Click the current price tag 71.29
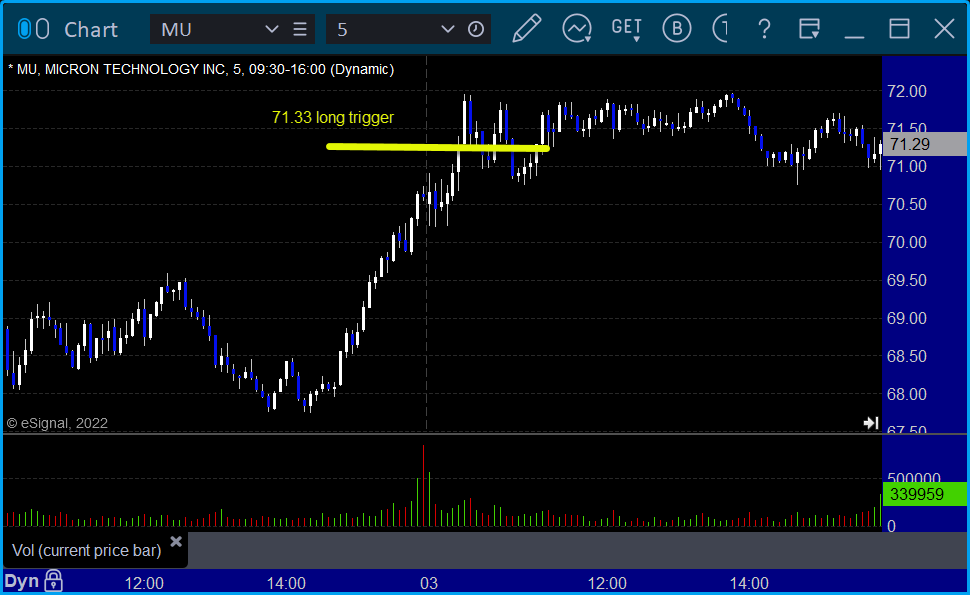The height and width of the screenshot is (595, 970). pos(925,144)
